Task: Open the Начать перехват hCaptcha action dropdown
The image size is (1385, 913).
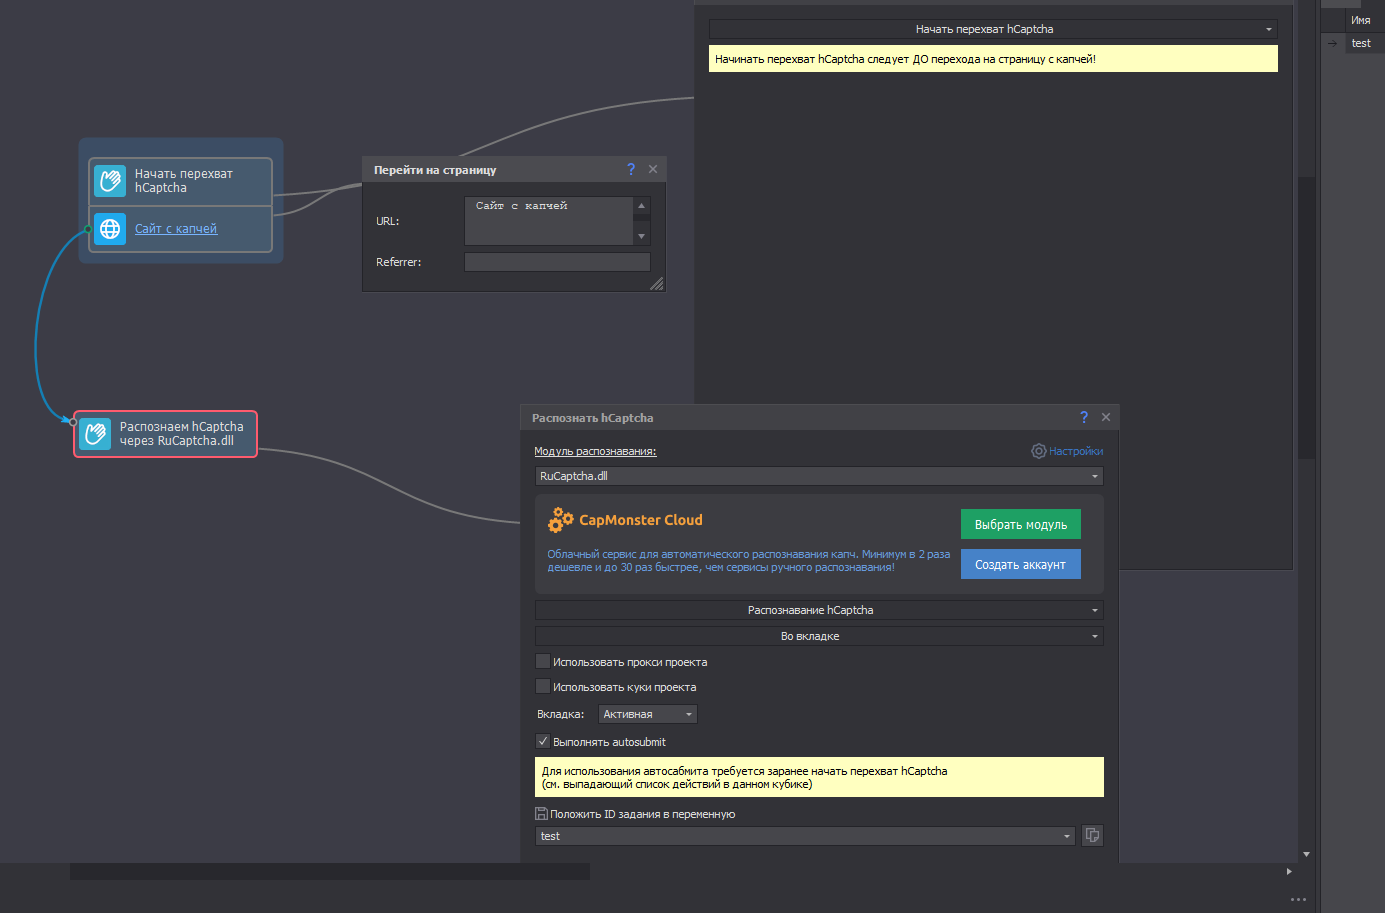Action: pos(993,29)
